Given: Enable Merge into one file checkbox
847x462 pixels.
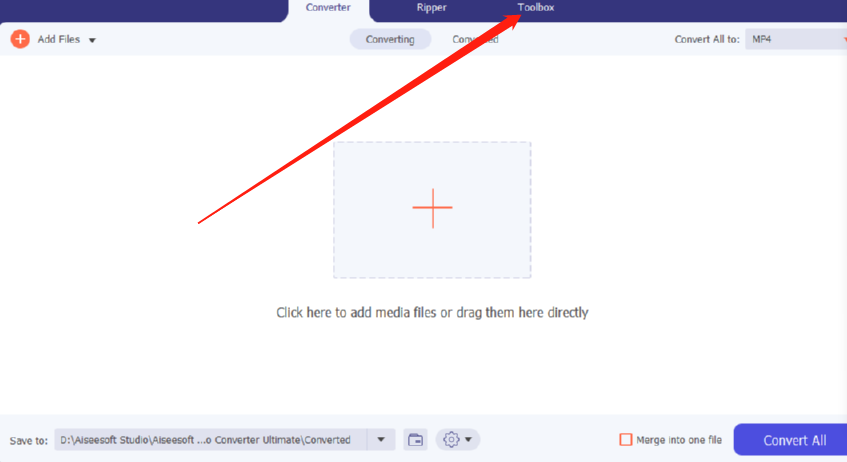Looking at the screenshot, I should (626, 440).
